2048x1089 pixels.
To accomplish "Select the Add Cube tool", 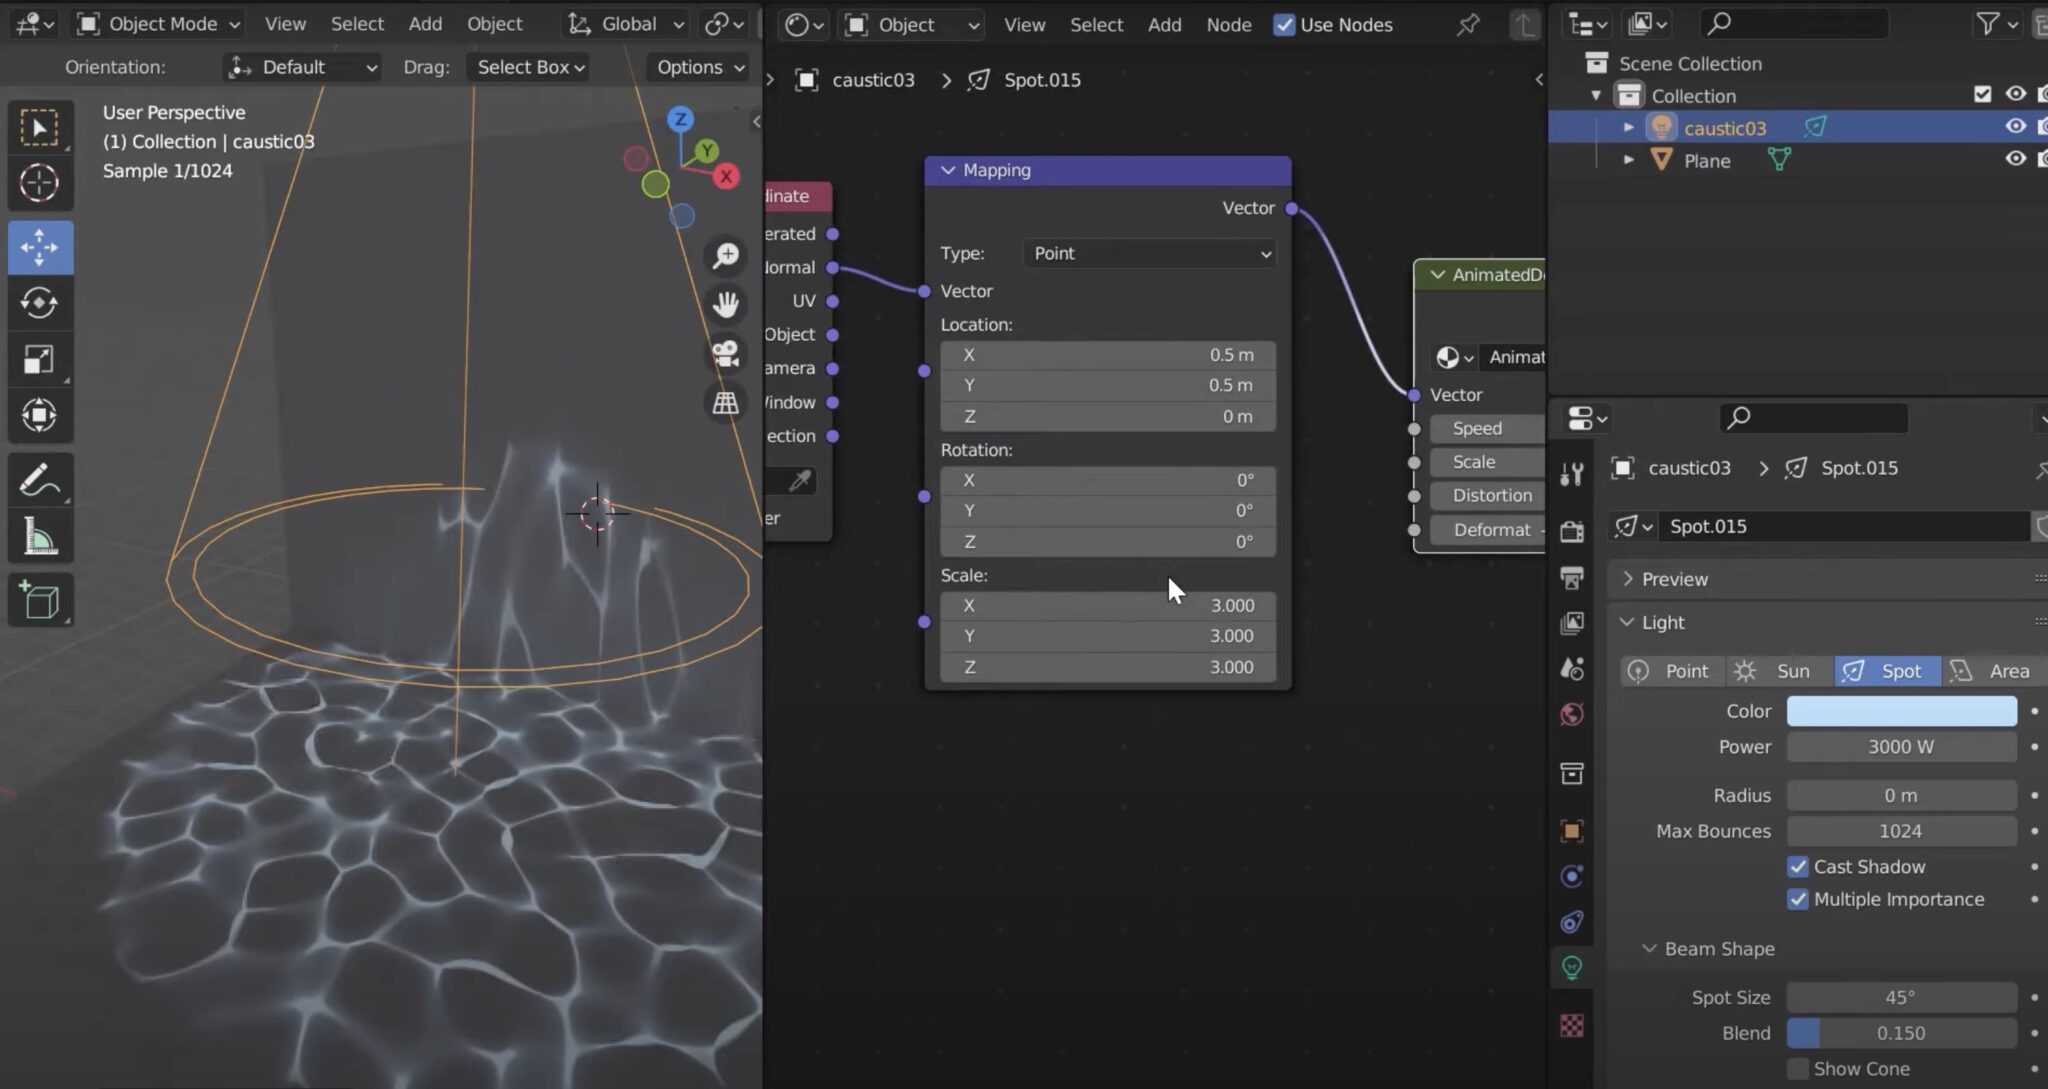I will [40, 600].
